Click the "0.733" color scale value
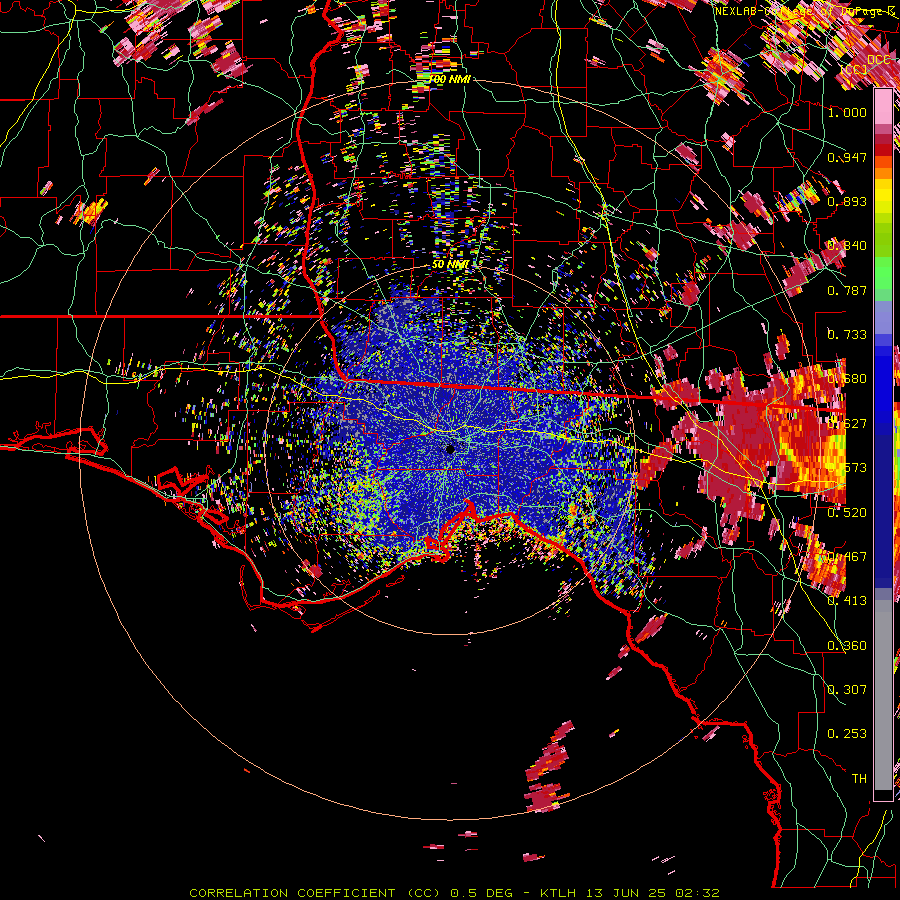The height and width of the screenshot is (900, 900). pos(847,335)
